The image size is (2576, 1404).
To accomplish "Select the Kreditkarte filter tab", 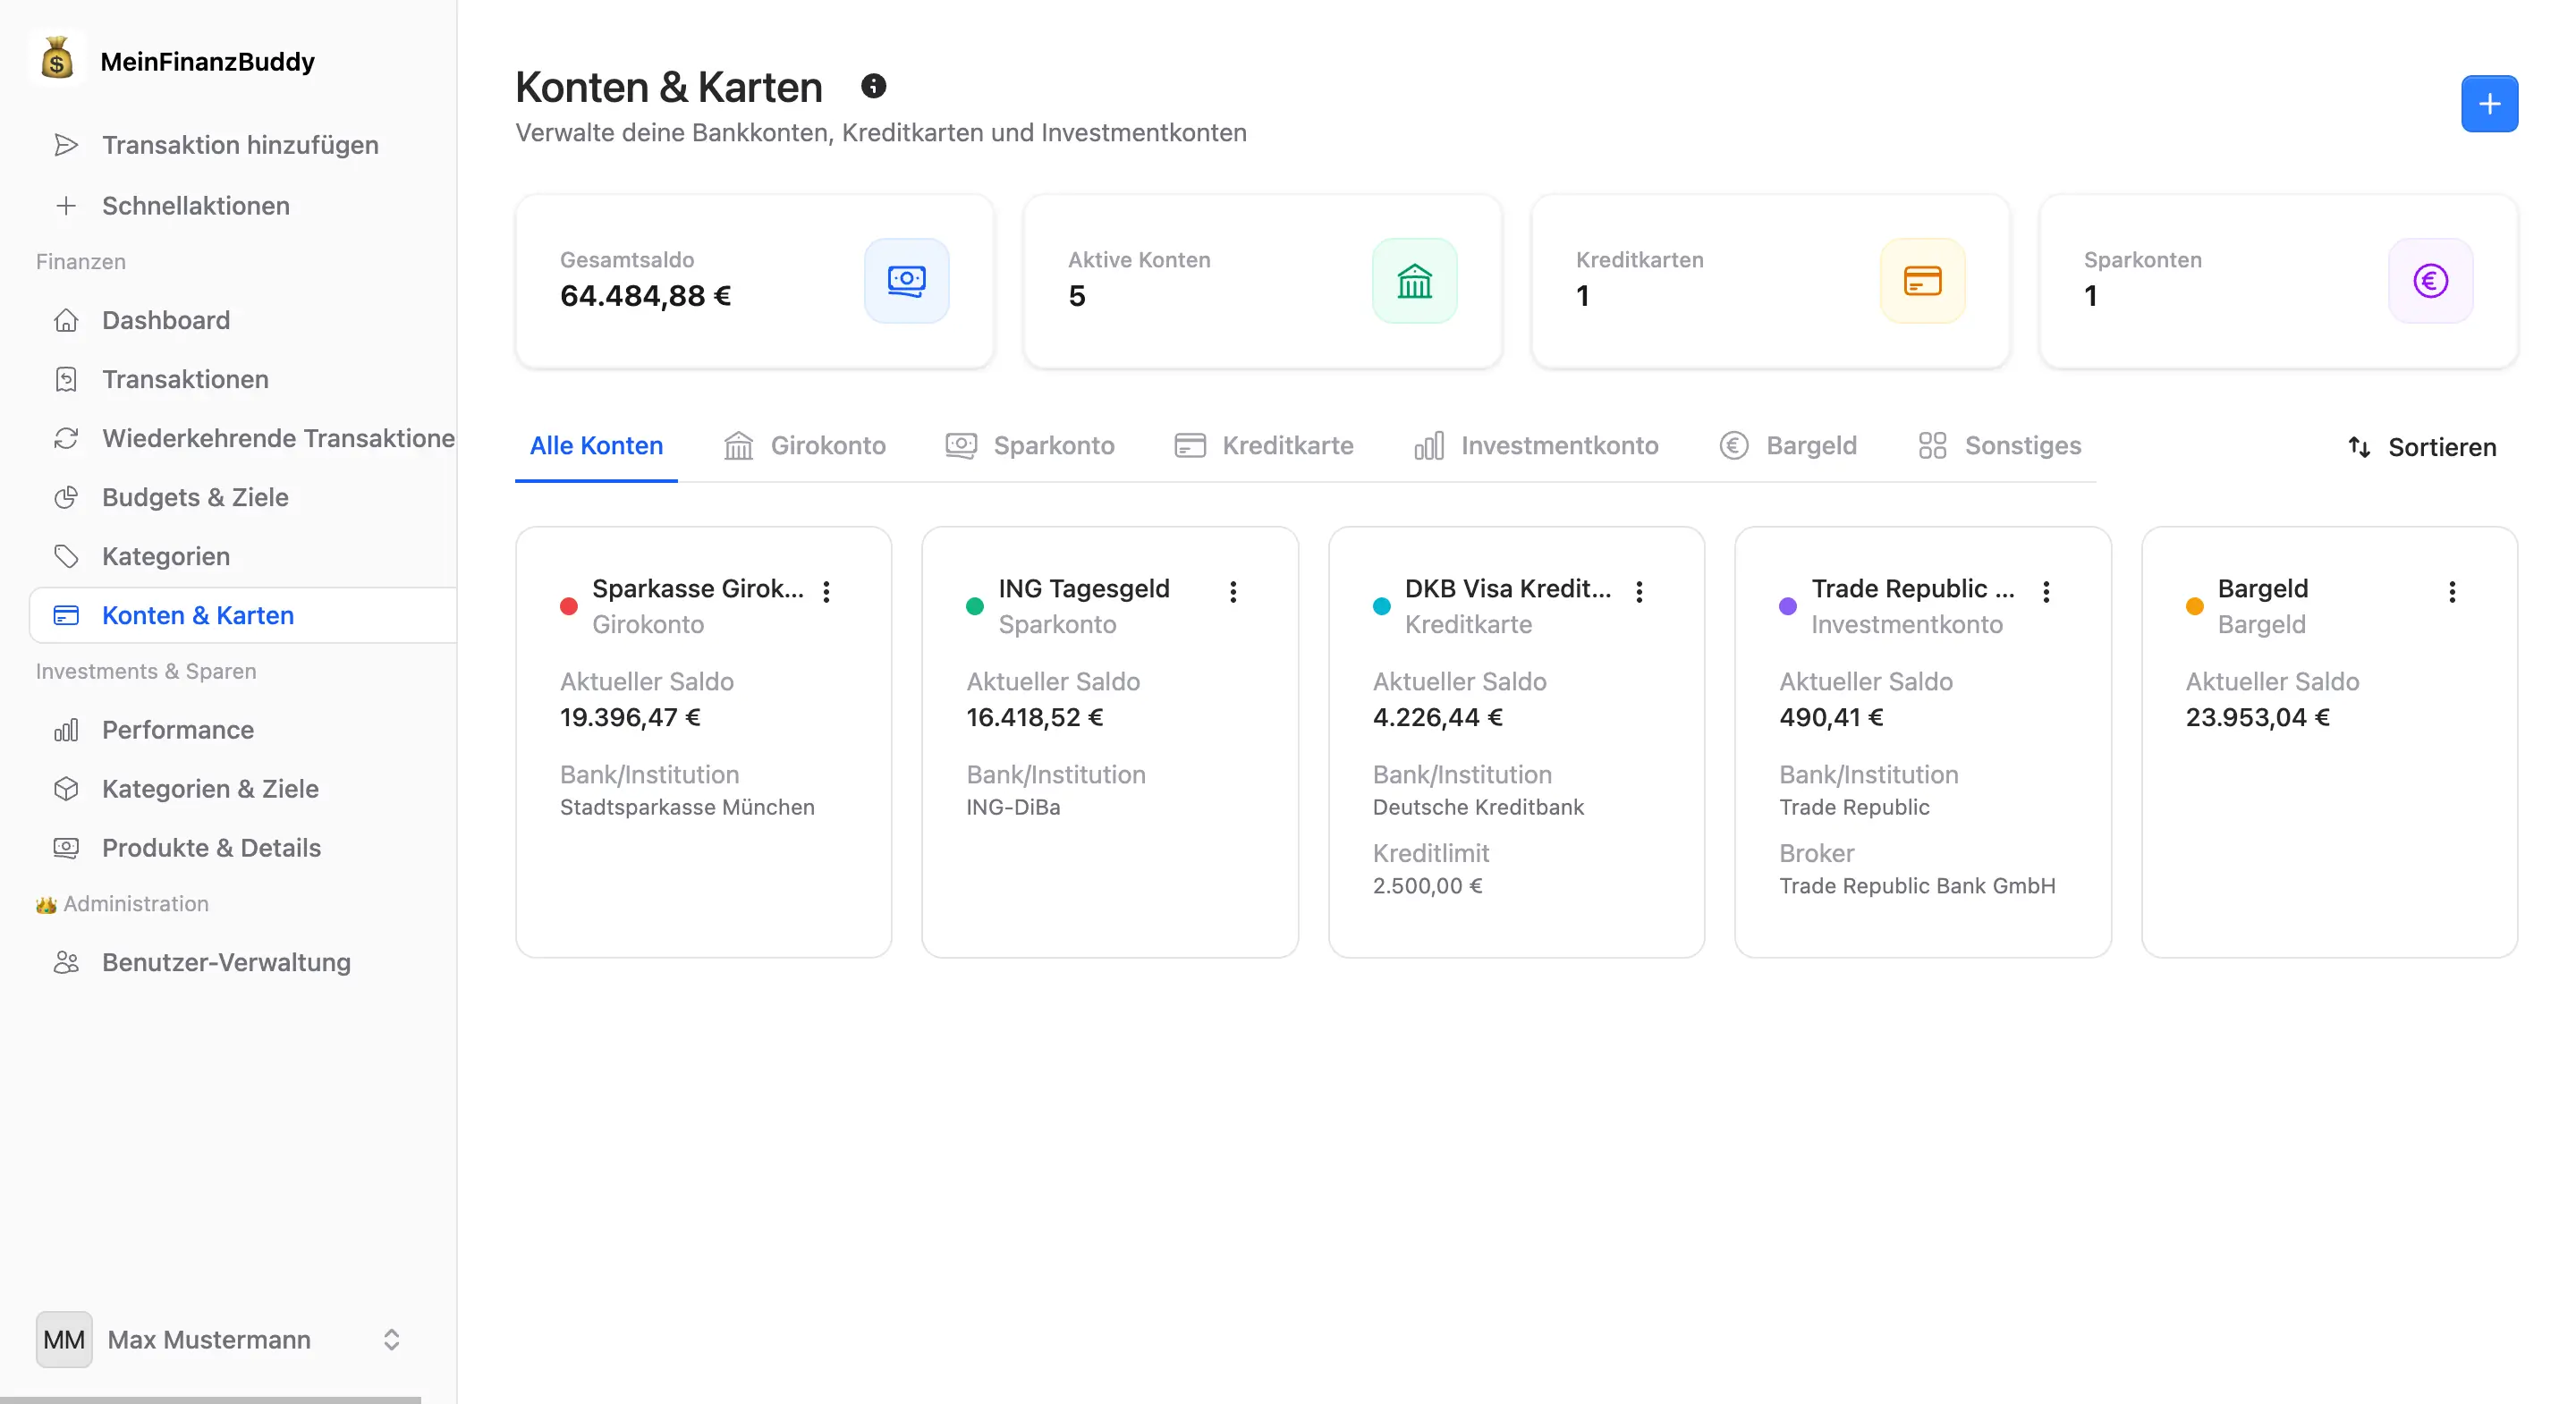I will (x=1264, y=445).
